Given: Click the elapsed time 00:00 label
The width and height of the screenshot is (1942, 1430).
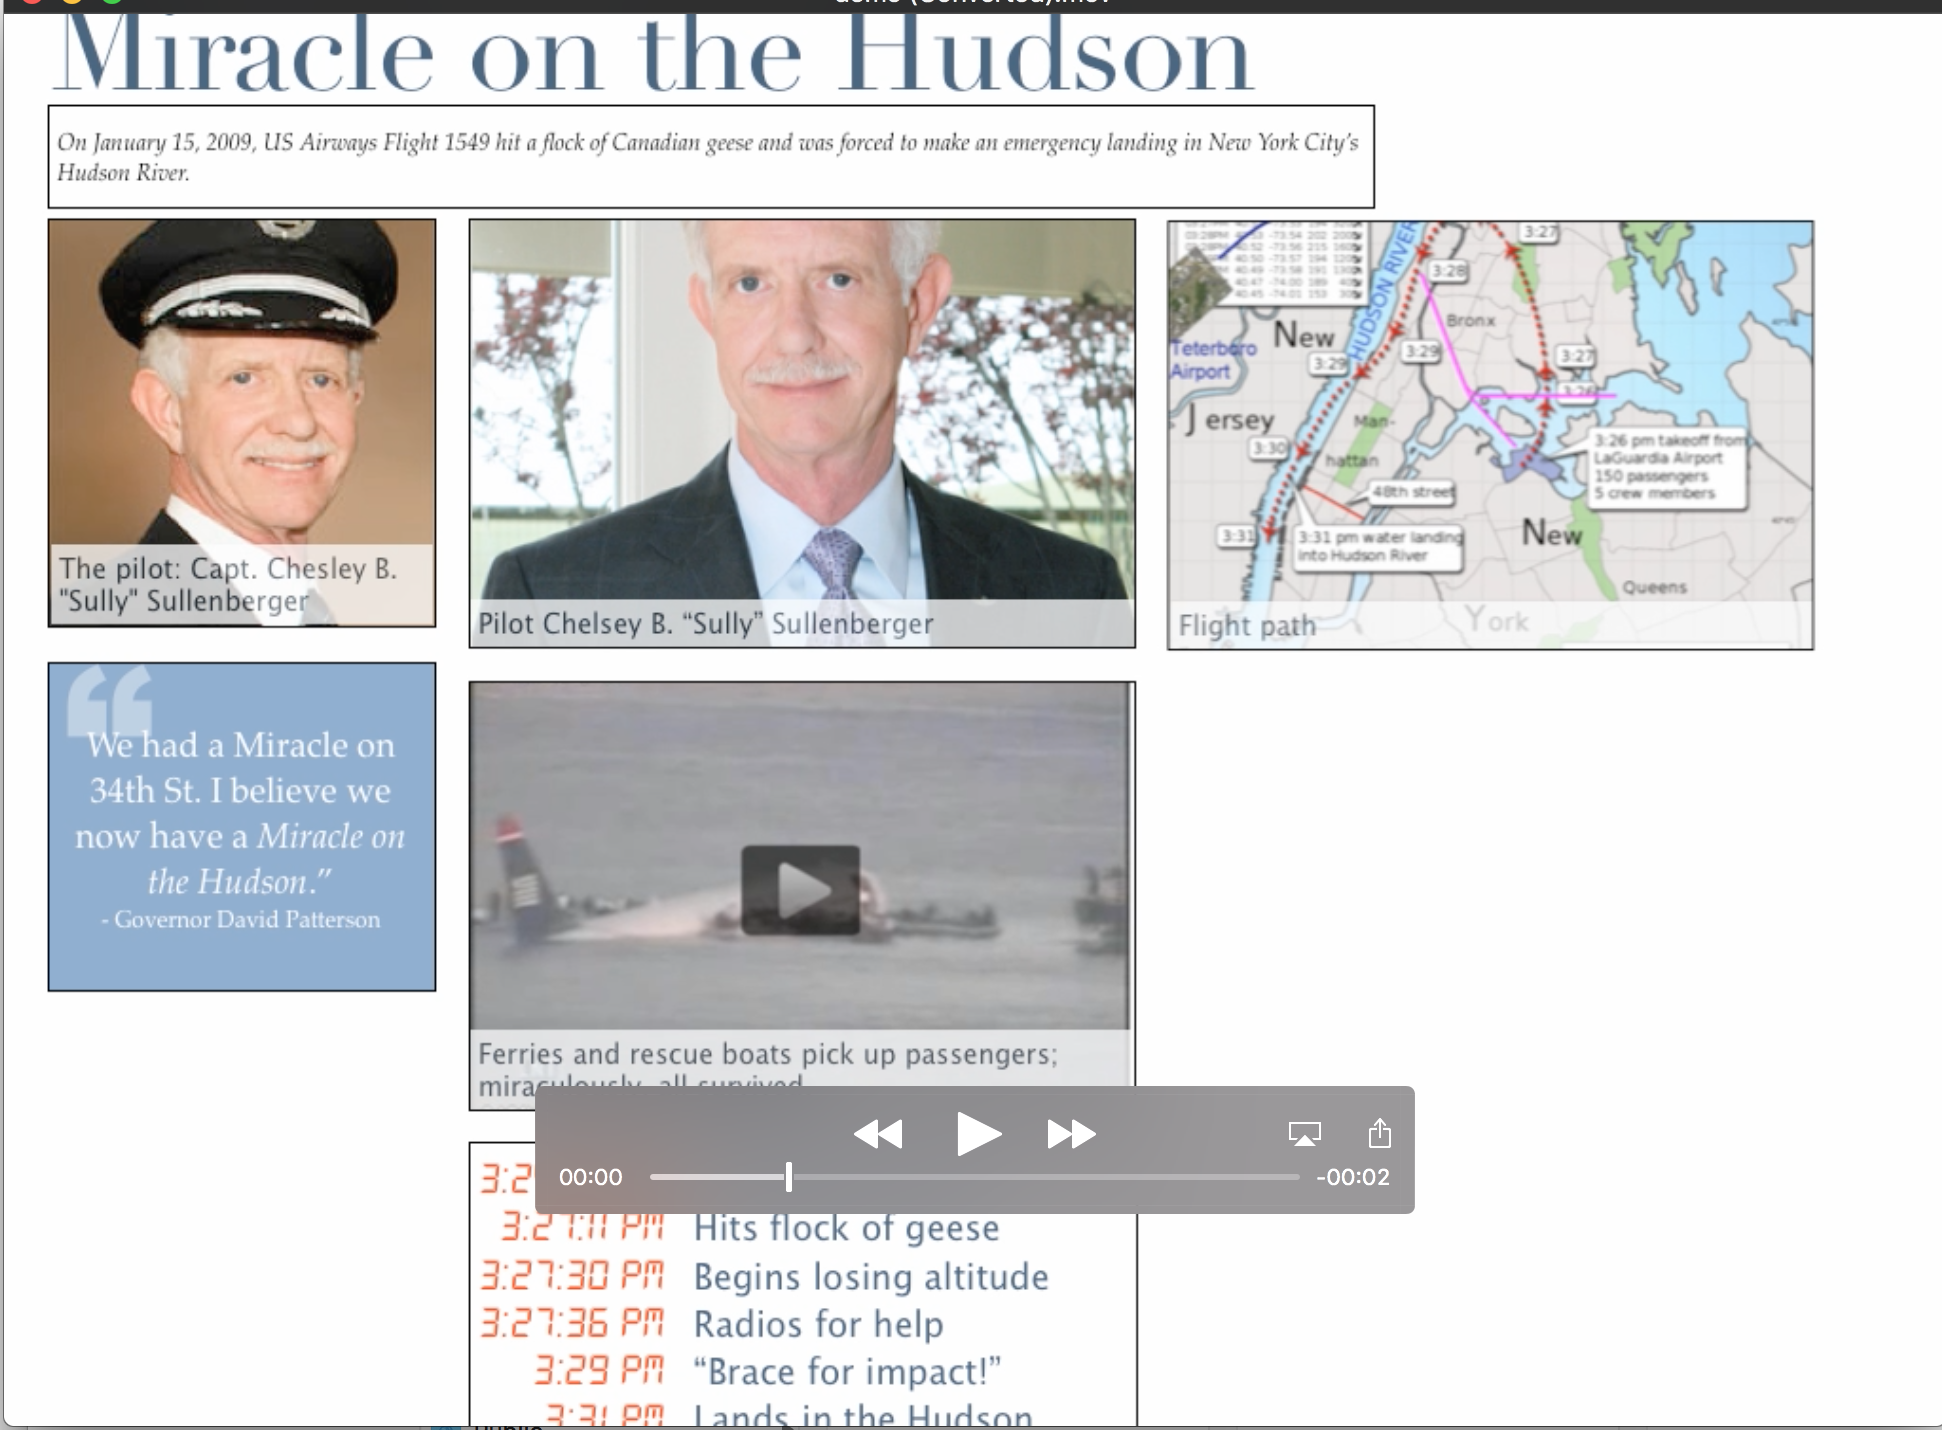Looking at the screenshot, I should (590, 1177).
